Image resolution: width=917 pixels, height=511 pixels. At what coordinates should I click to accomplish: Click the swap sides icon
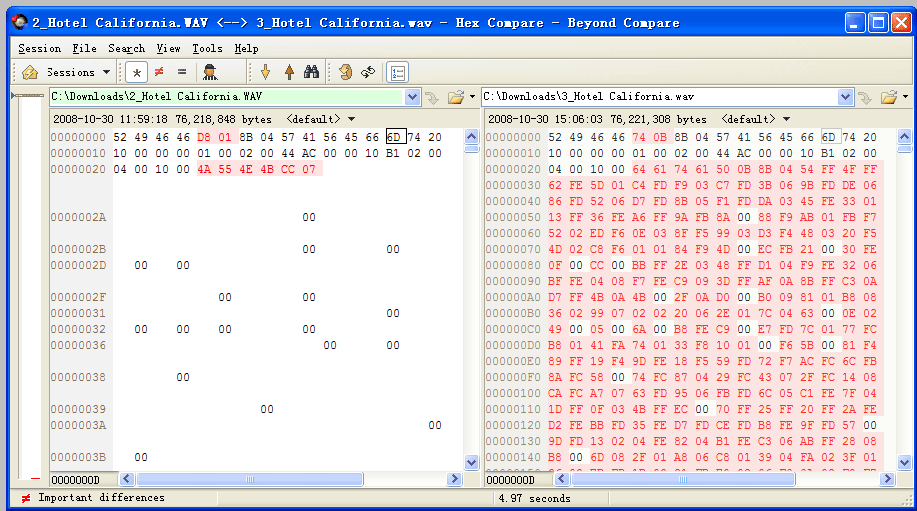coord(368,72)
